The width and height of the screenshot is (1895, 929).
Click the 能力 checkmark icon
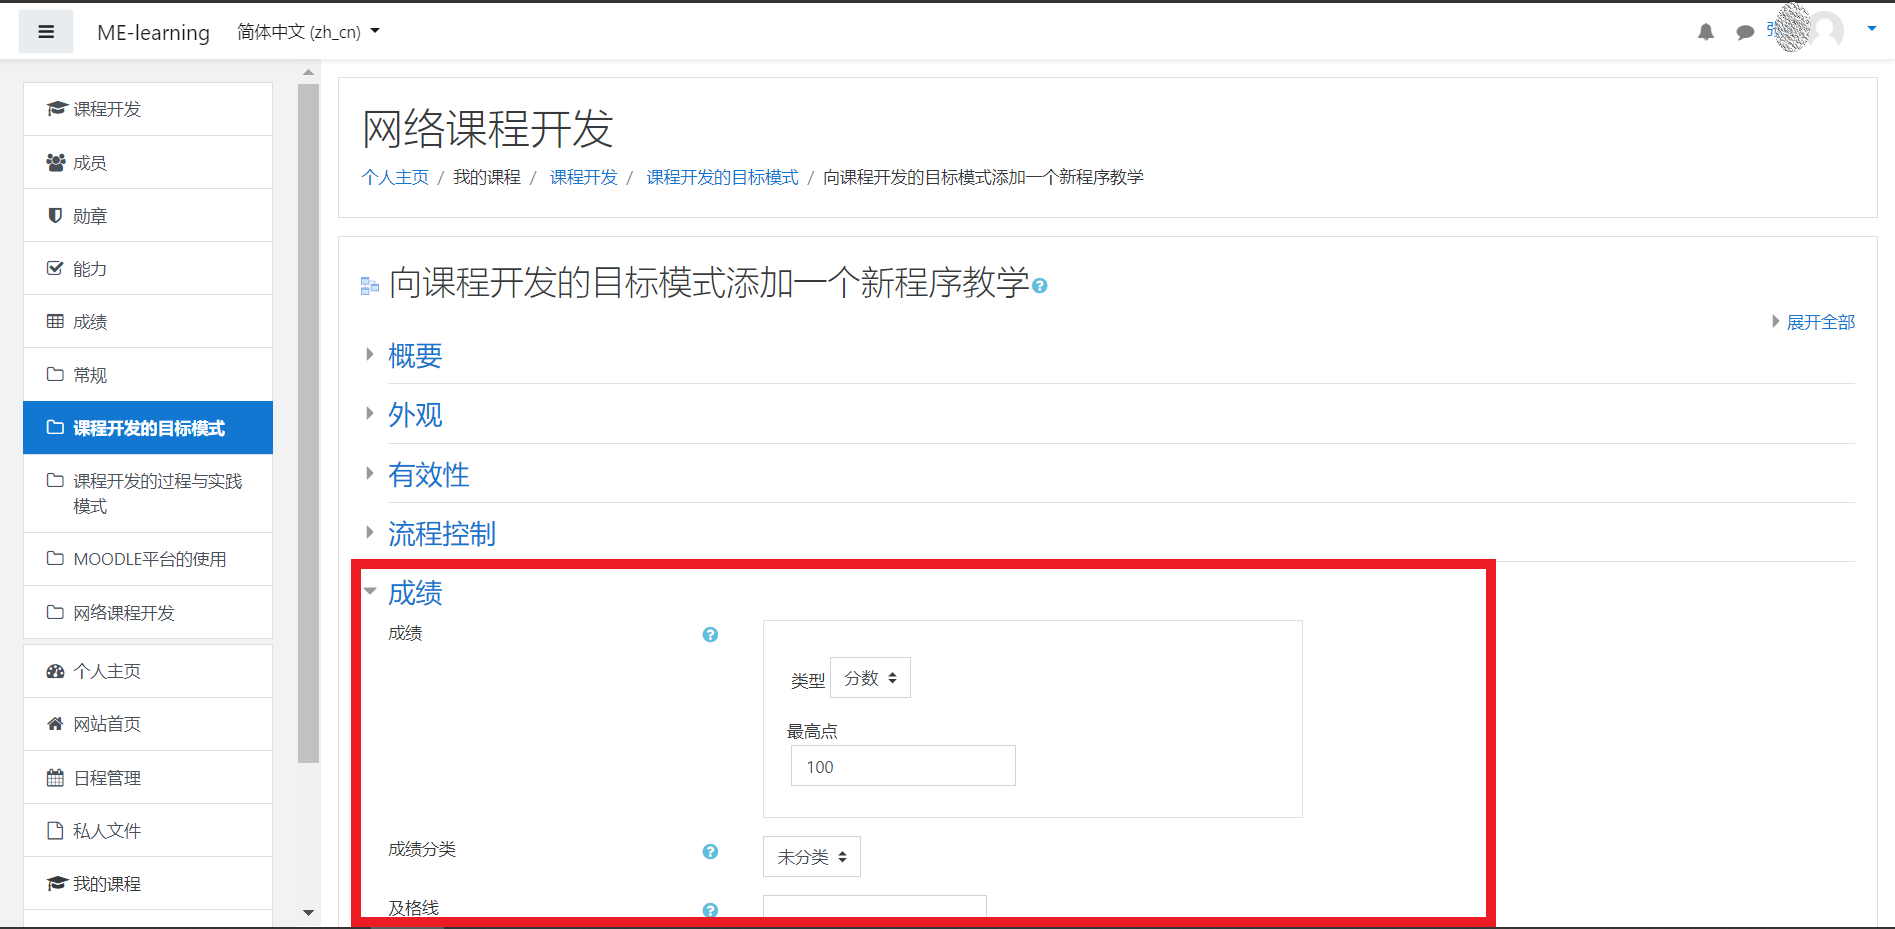pos(56,268)
